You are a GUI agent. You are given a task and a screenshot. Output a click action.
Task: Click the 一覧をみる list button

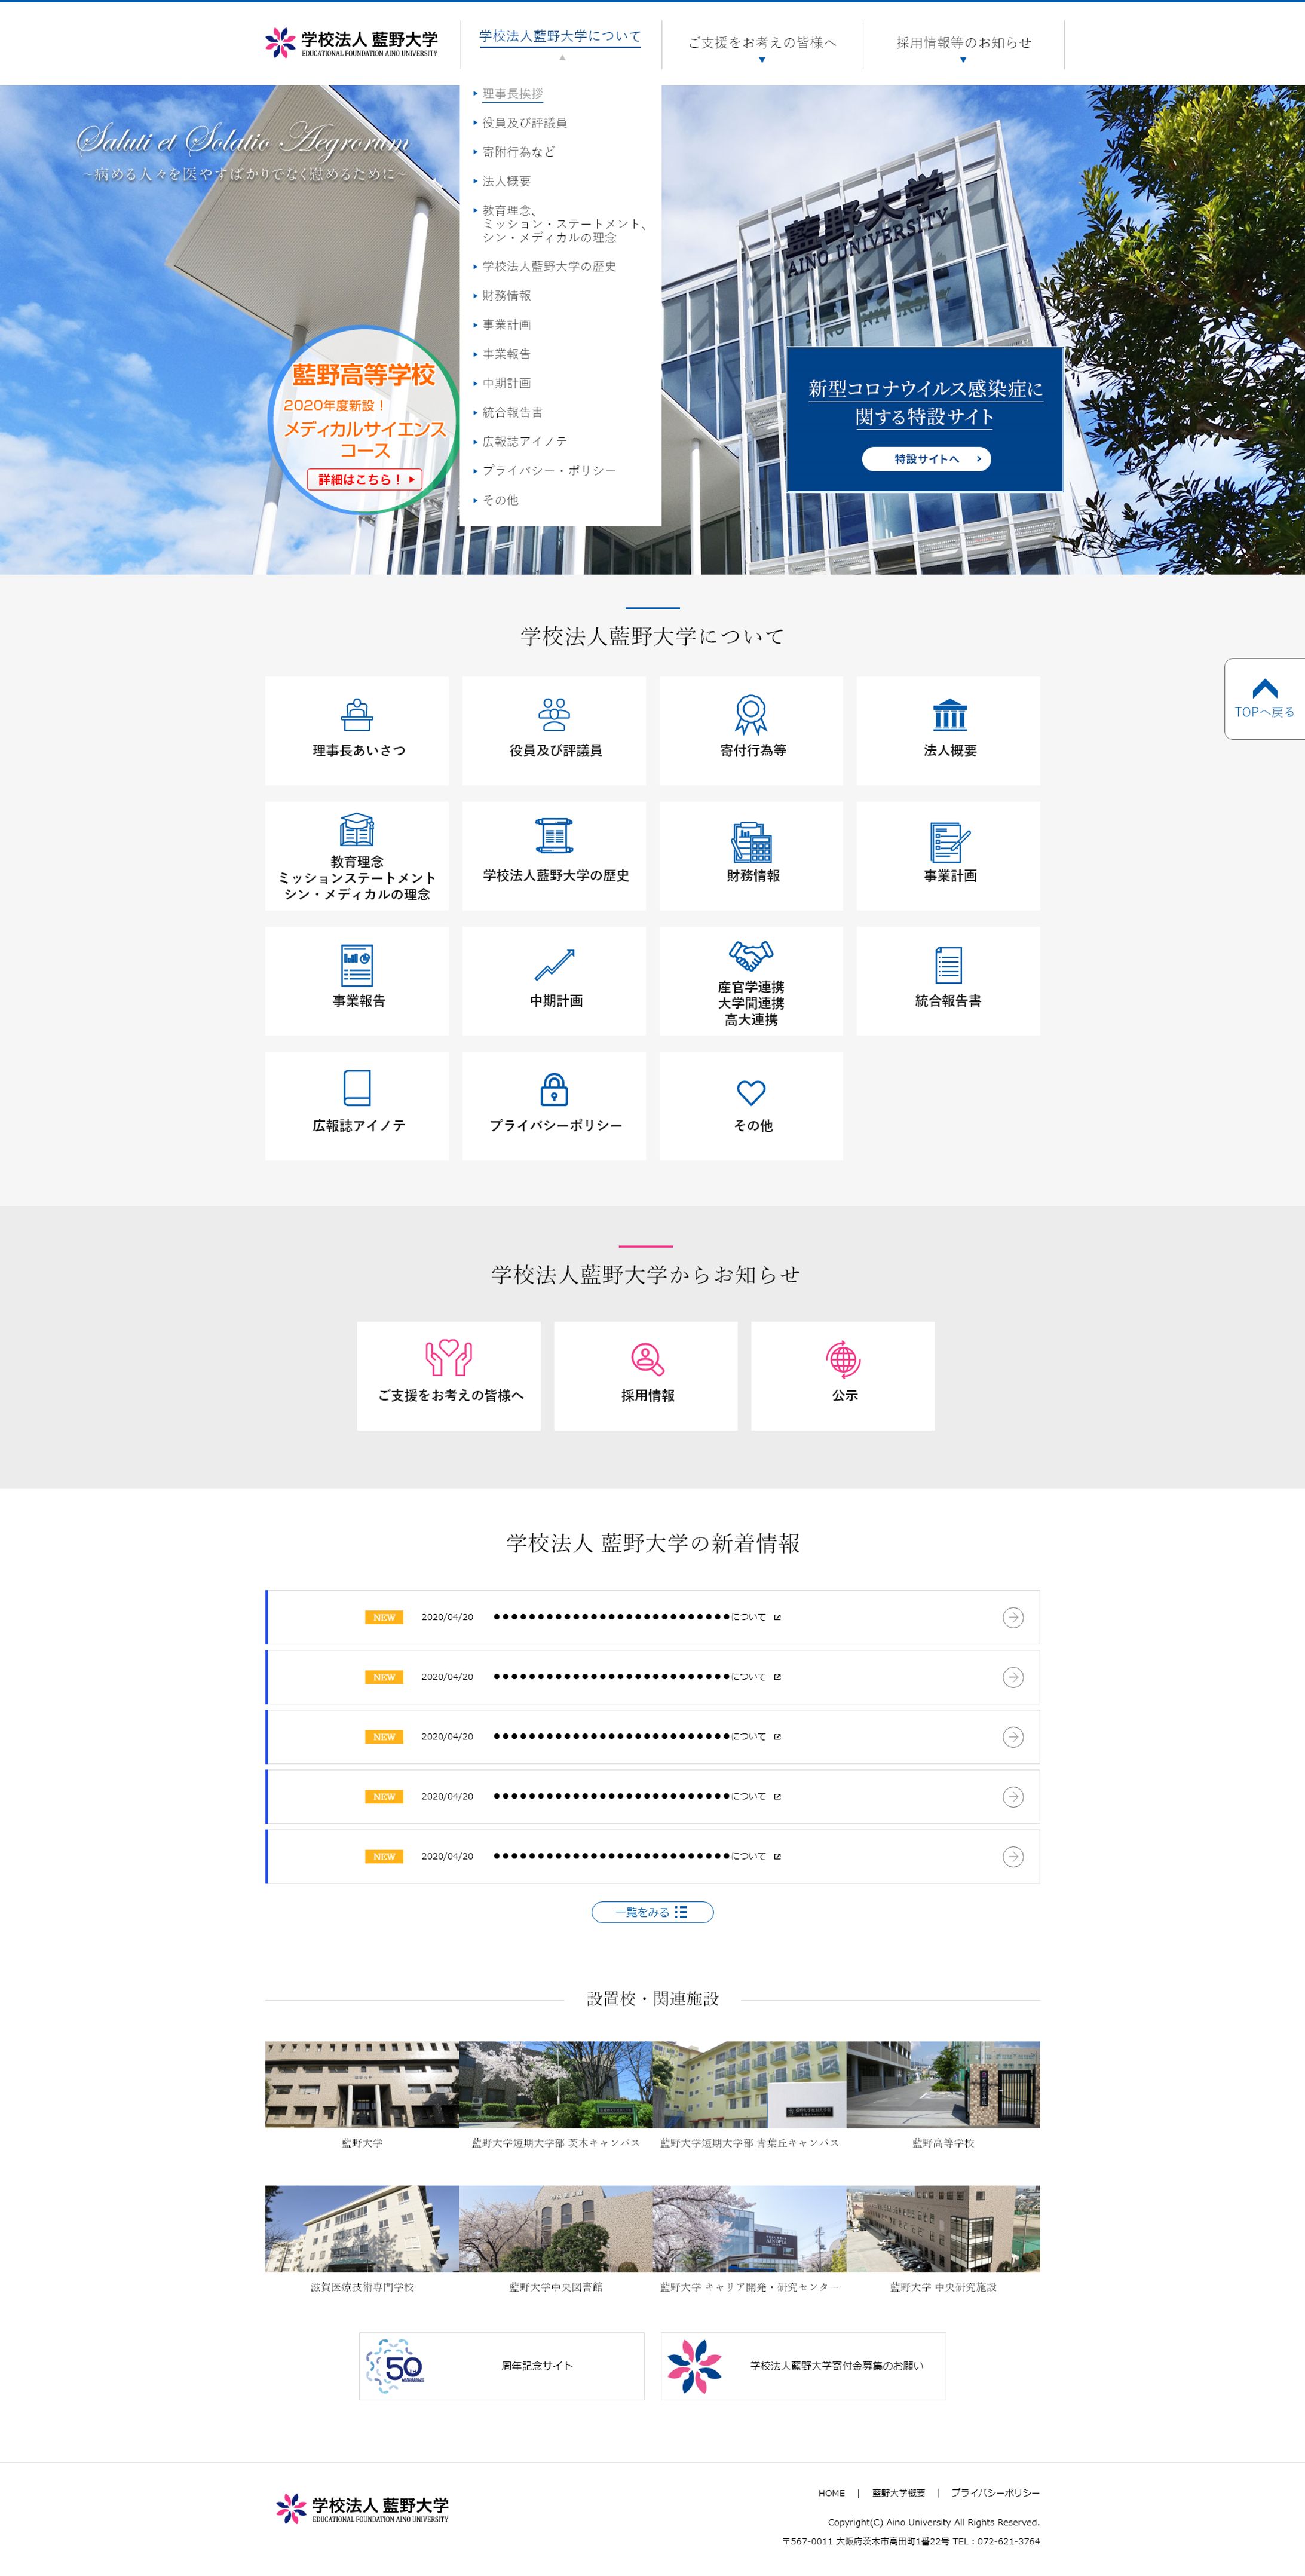(x=652, y=1912)
